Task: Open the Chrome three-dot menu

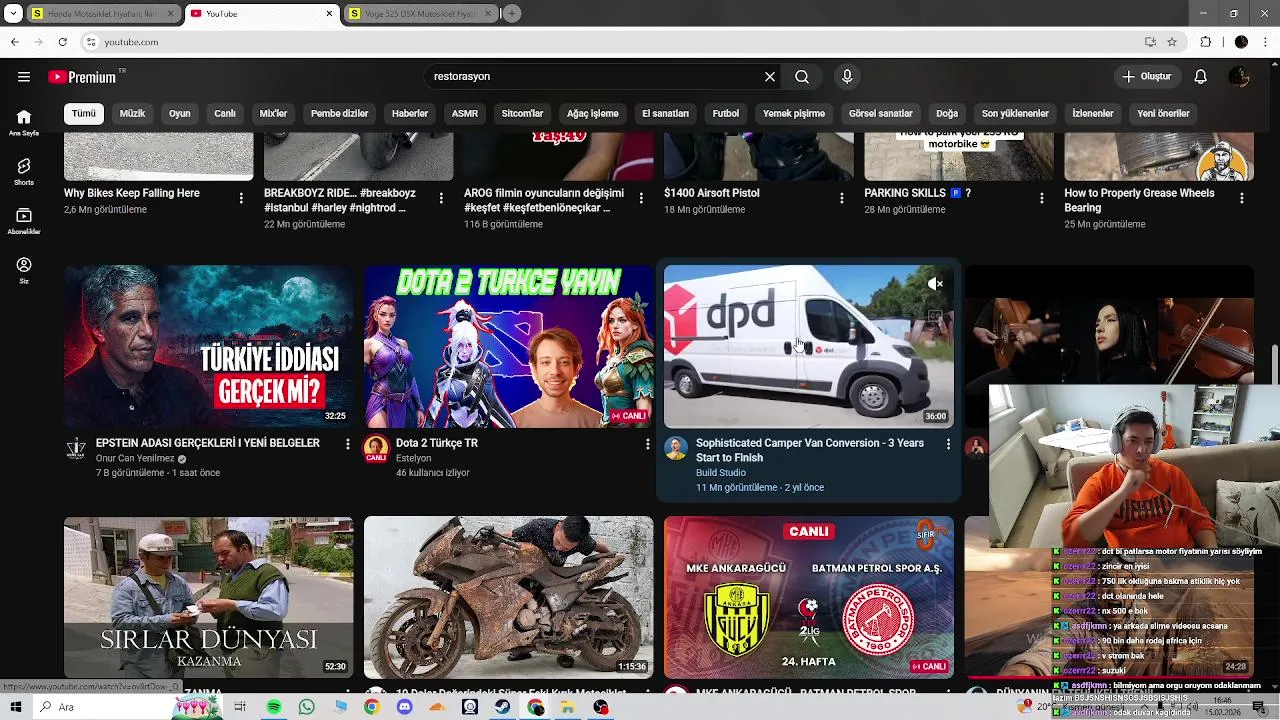Action: pos(1266,42)
